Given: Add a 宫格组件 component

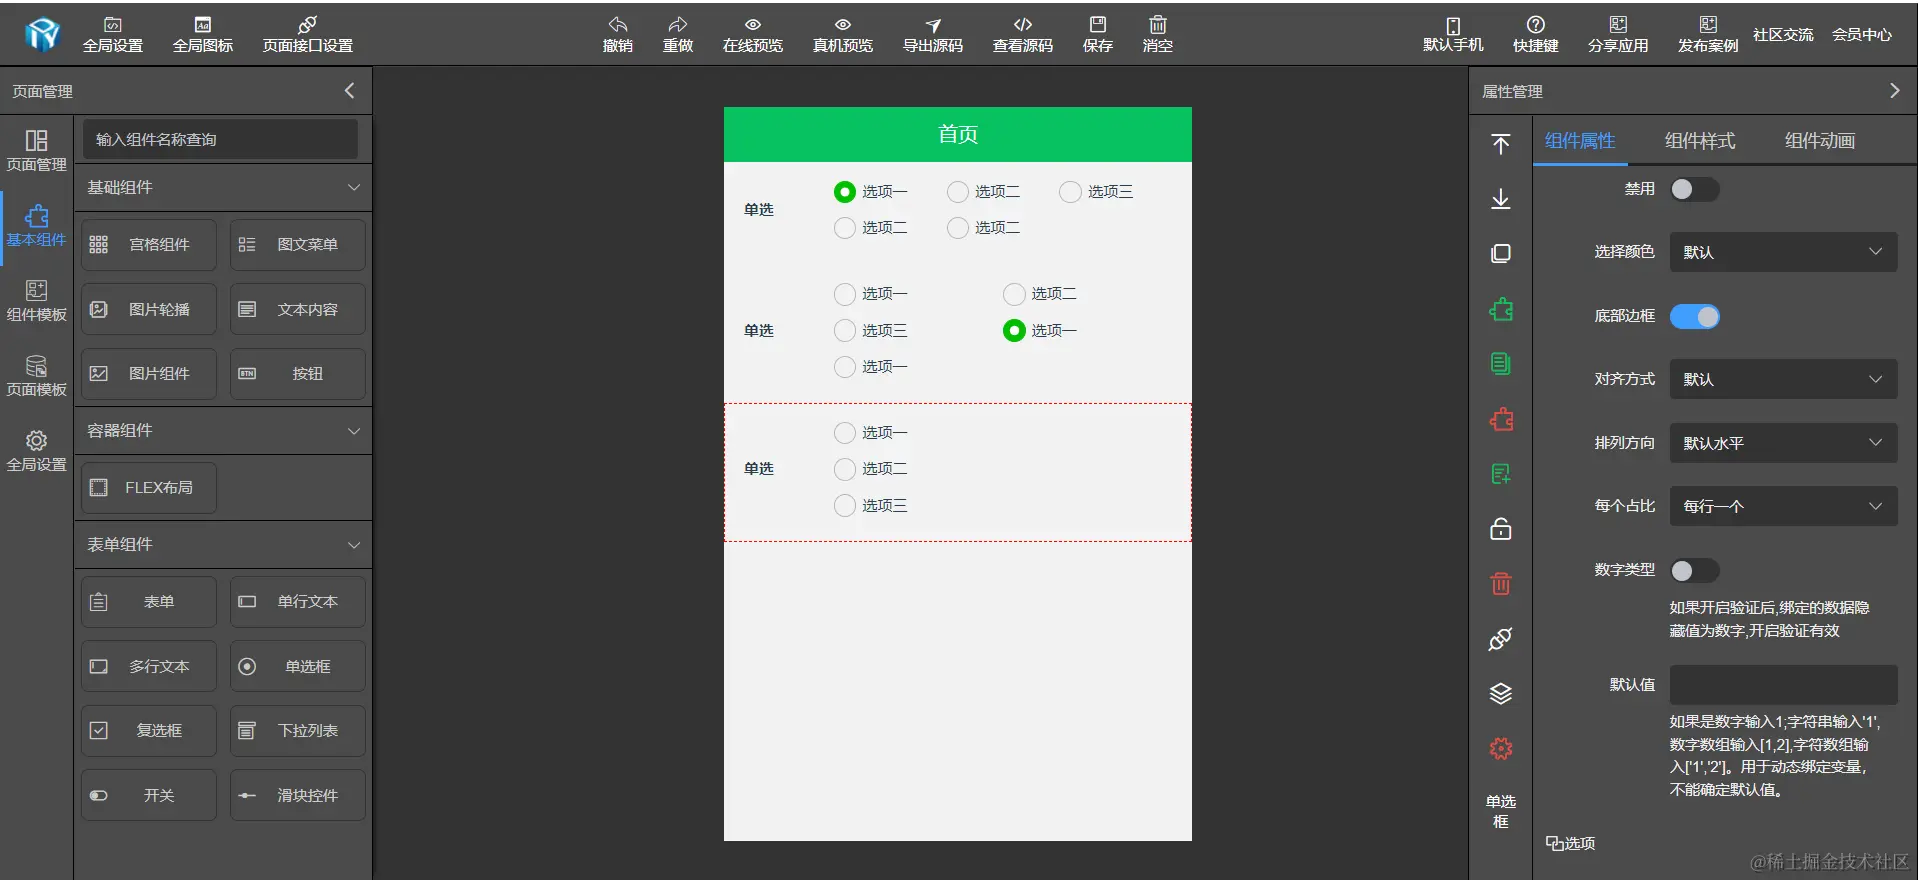Looking at the screenshot, I should coord(149,245).
